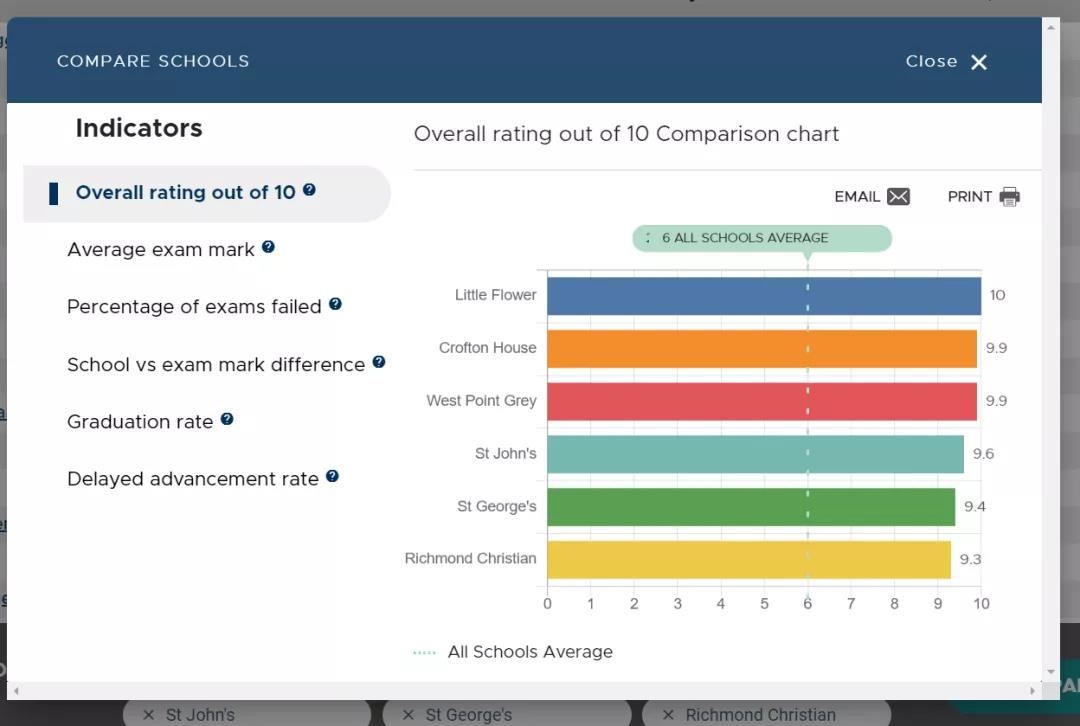Click help icon next to School vs exam mark difference
Screen dimensions: 1080x726
[379, 362]
